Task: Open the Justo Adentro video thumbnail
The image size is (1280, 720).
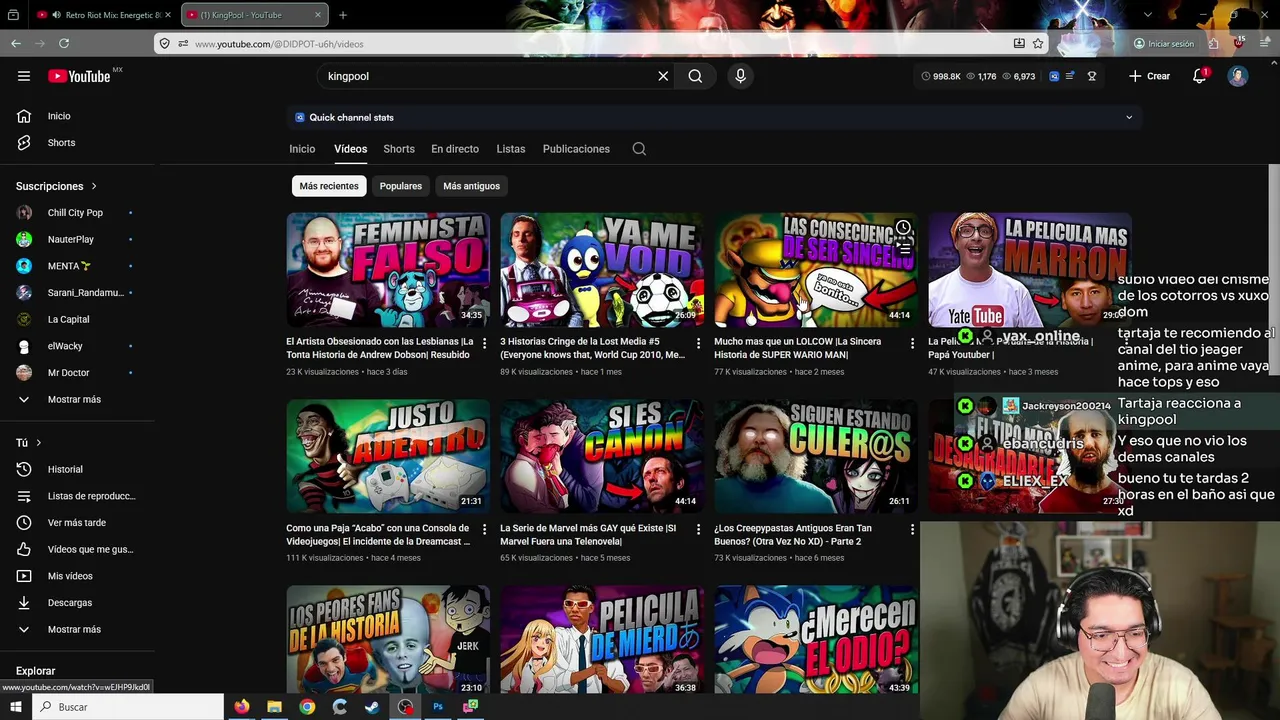Action: pos(388,456)
